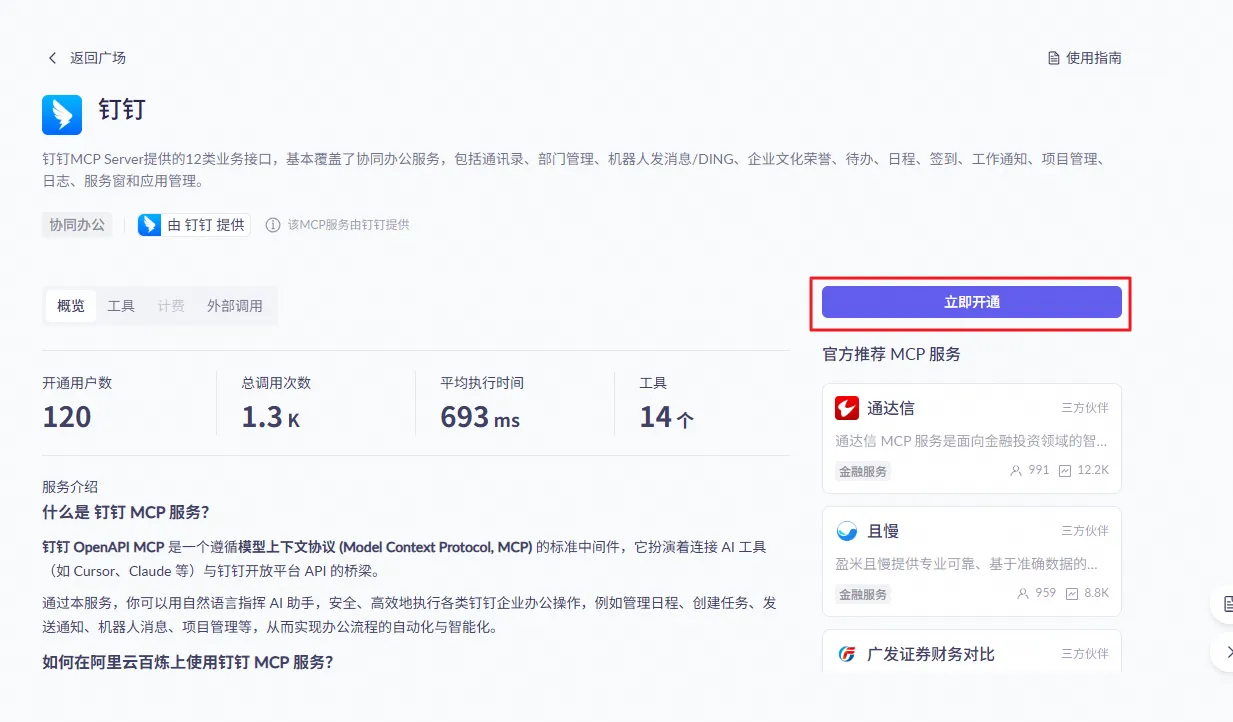Click the 通达信 red logo icon
Screen dimensions: 1233x722
tap(847, 408)
